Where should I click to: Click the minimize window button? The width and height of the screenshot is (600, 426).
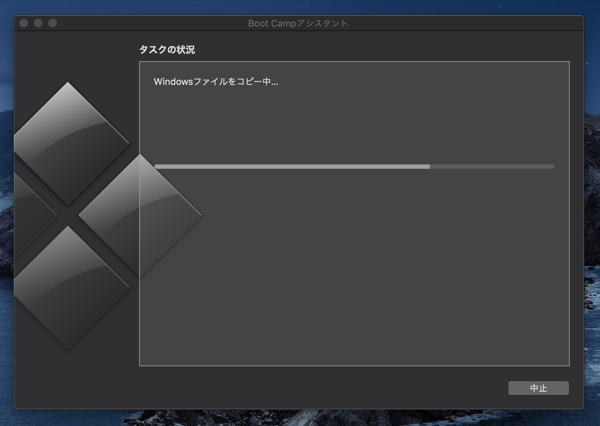pyautogui.click(x=38, y=23)
